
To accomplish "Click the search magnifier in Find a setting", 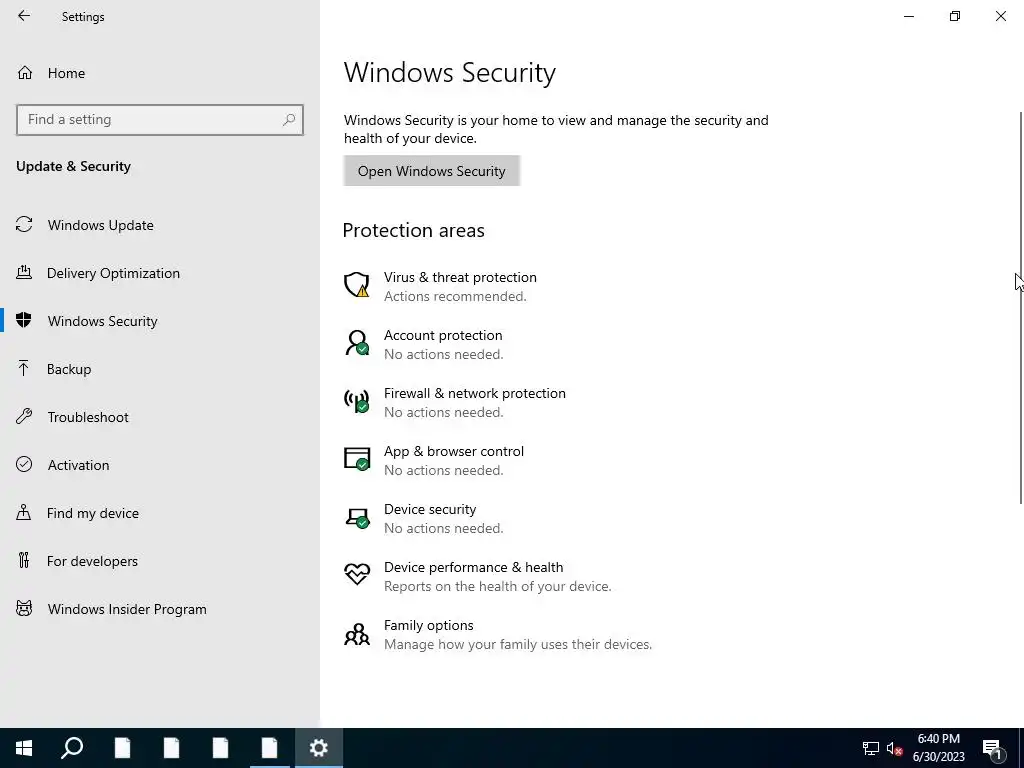I will coord(289,120).
